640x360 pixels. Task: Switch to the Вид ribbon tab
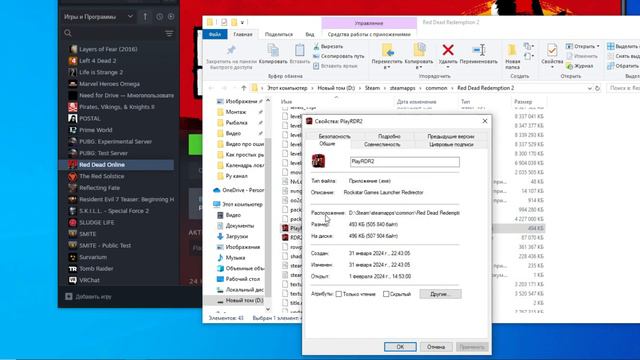310,34
